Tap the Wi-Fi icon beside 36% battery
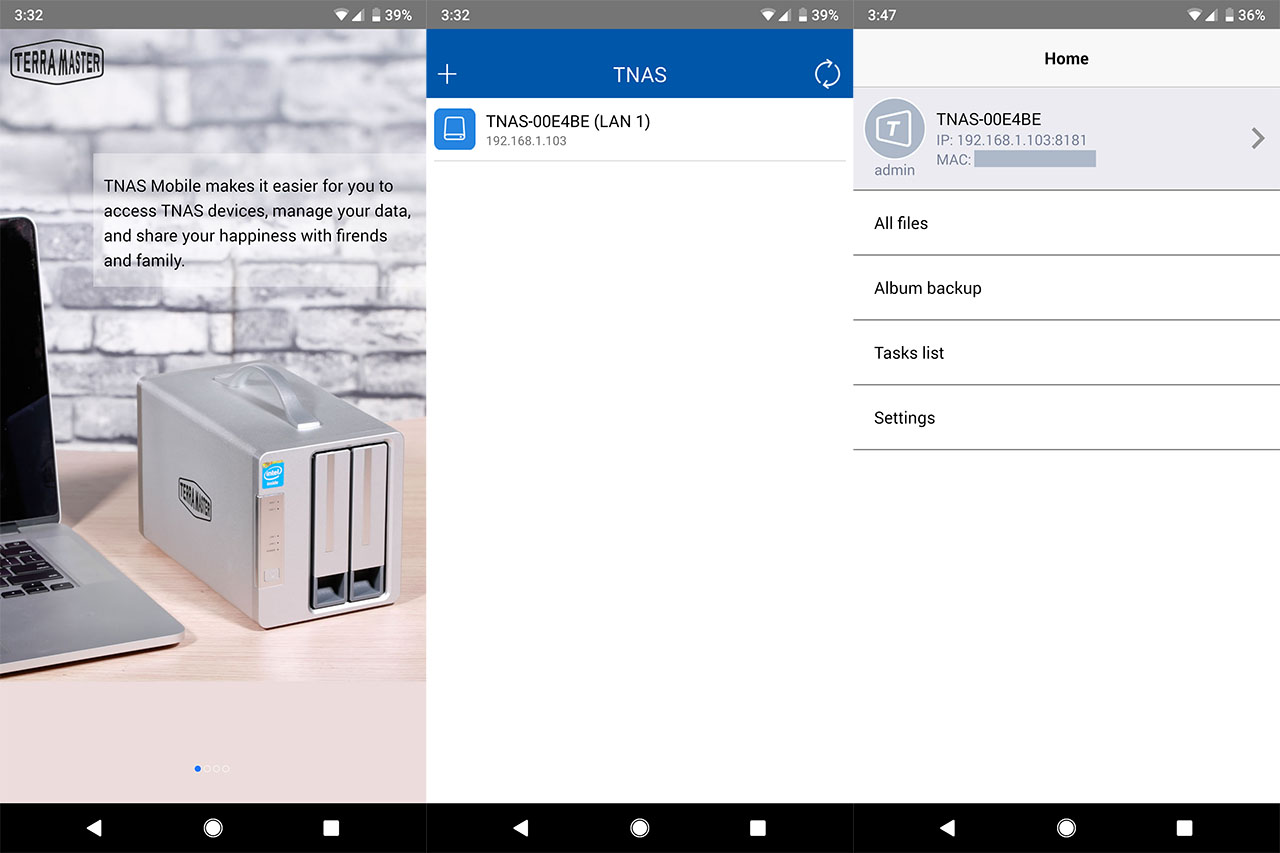Image resolution: width=1280 pixels, height=853 pixels. [1197, 15]
